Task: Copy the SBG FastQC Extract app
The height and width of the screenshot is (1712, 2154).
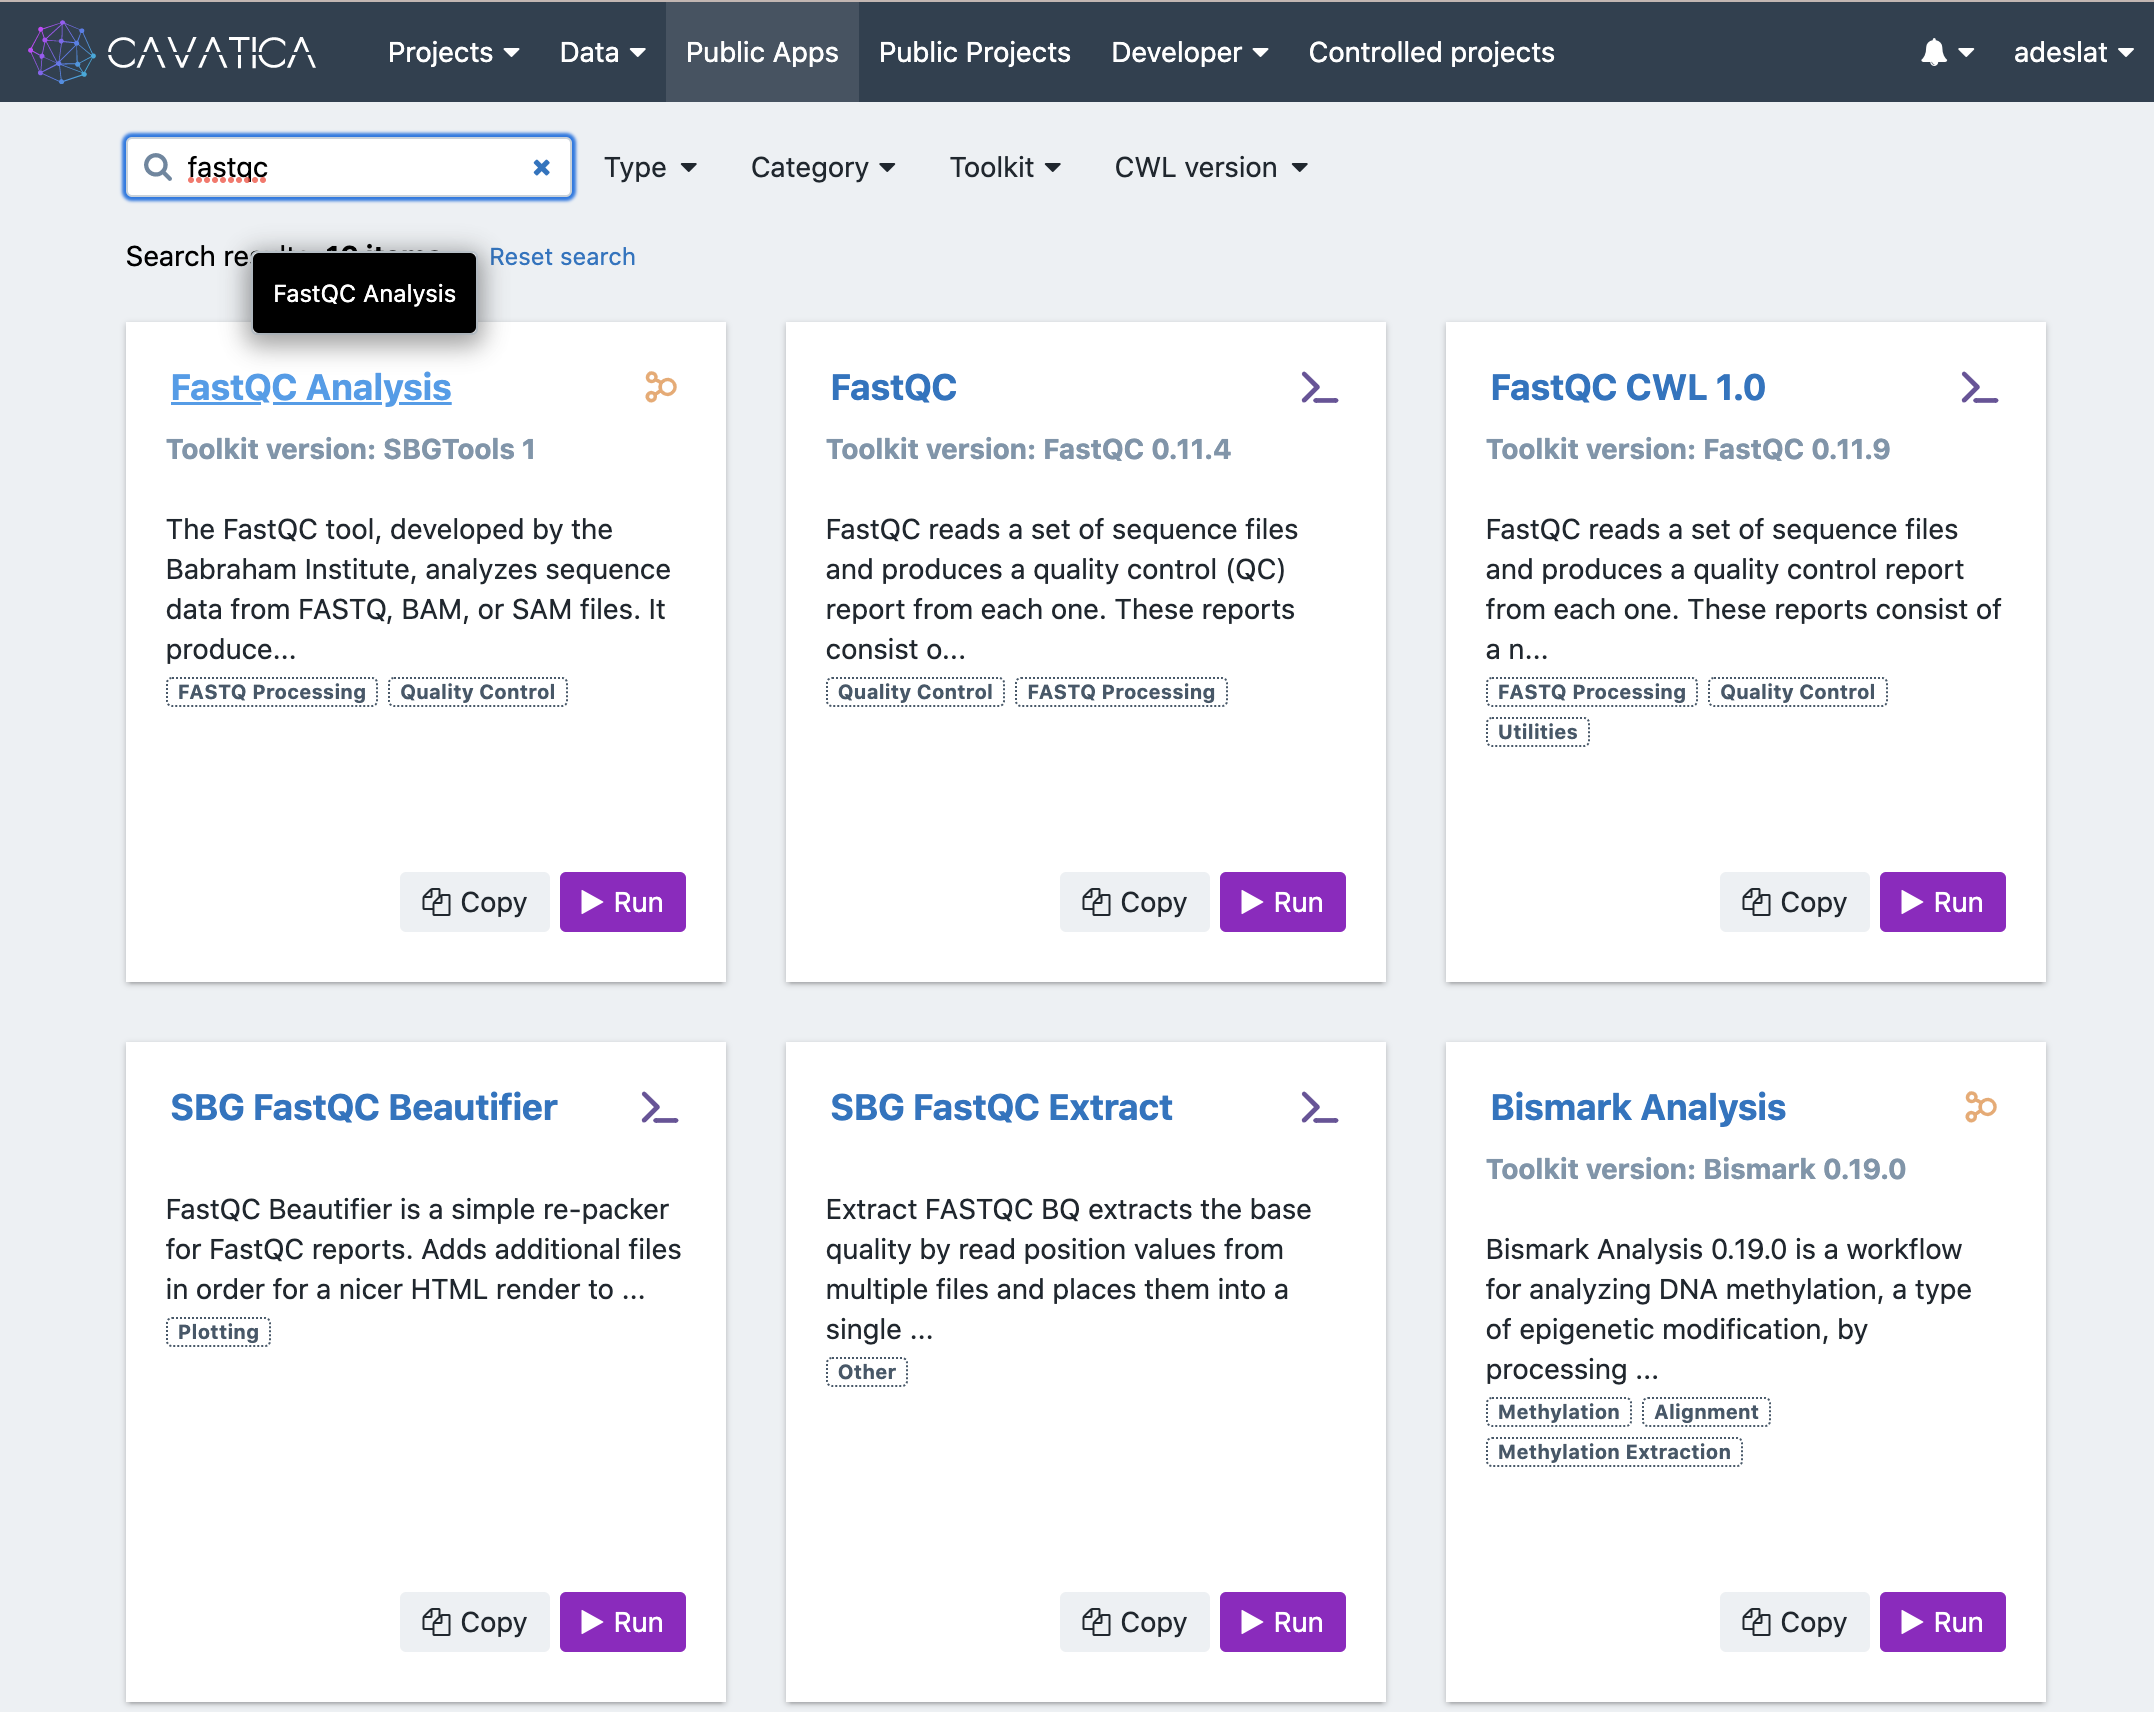Action: coord(1134,1622)
